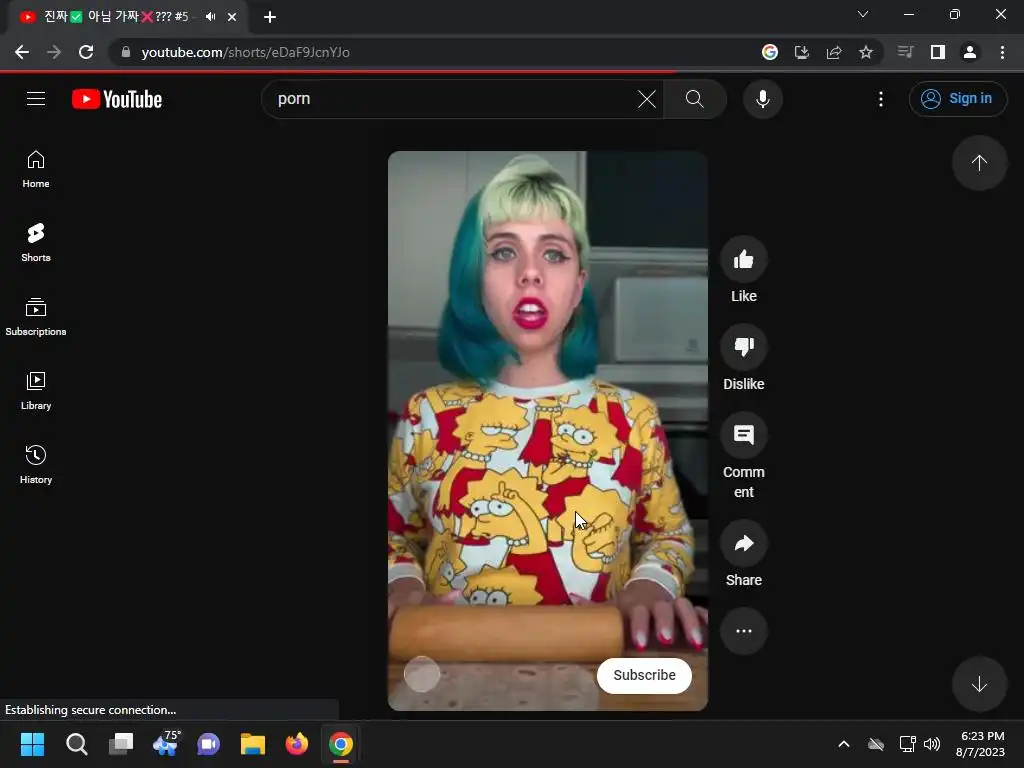This screenshot has height=768, width=1024.
Task: Go to previous Short with up arrow
Action: tap(979, 163)
